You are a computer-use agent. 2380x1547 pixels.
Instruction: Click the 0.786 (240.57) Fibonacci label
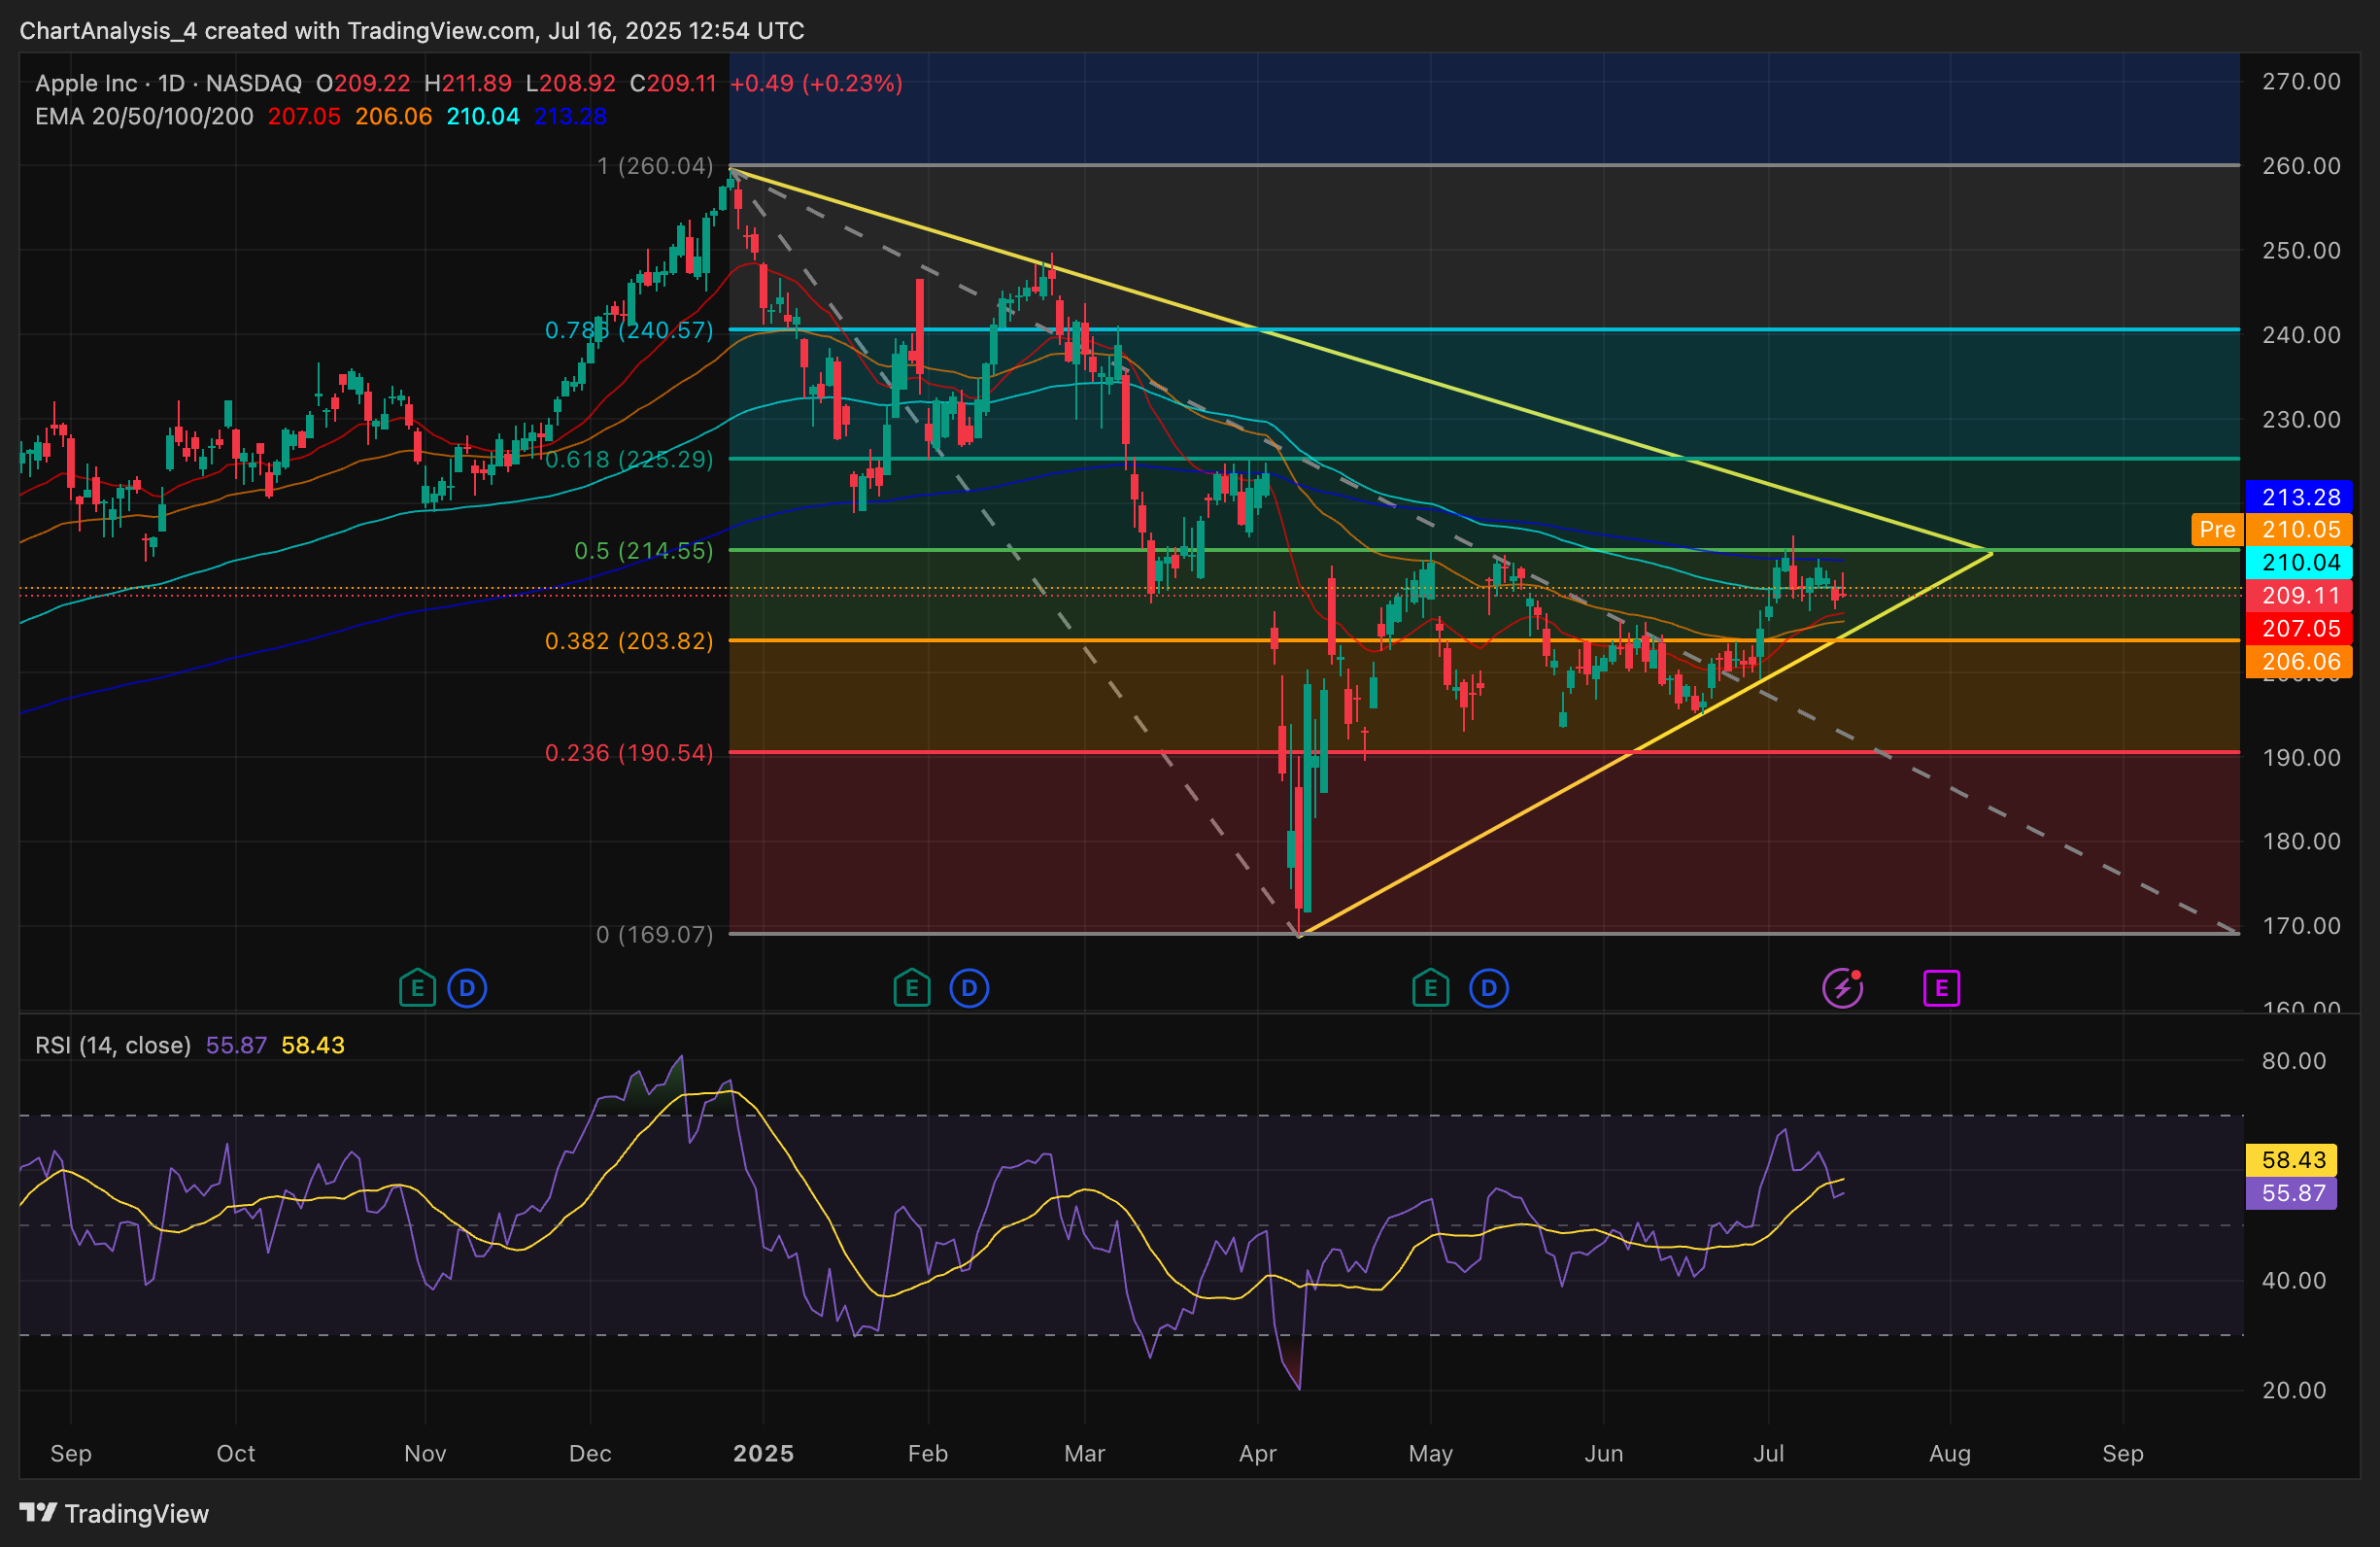point(629,330)
